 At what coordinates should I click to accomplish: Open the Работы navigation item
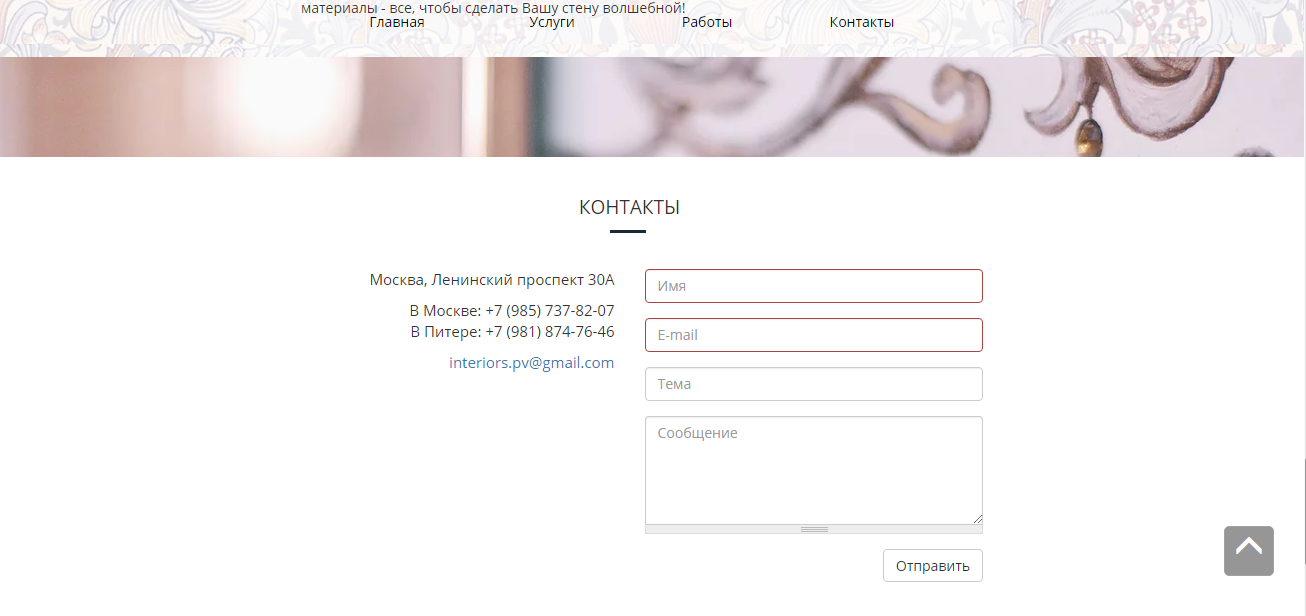pos(706,22)
